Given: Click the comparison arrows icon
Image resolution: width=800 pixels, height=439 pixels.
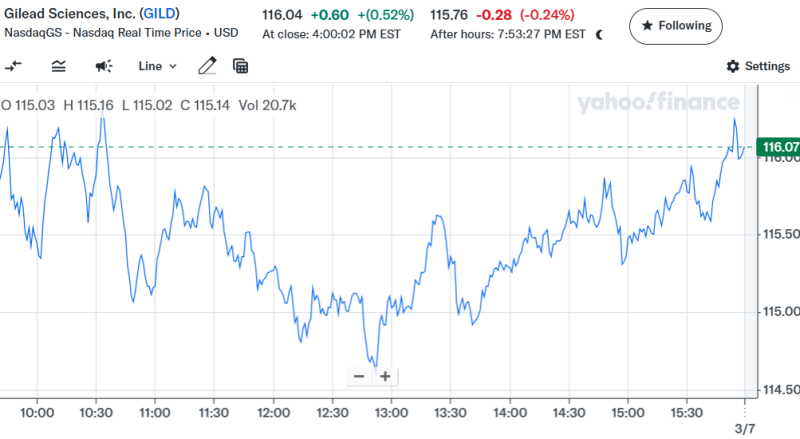Looking at the screenshot, I should pyautogui.click(x=14, y=66).
